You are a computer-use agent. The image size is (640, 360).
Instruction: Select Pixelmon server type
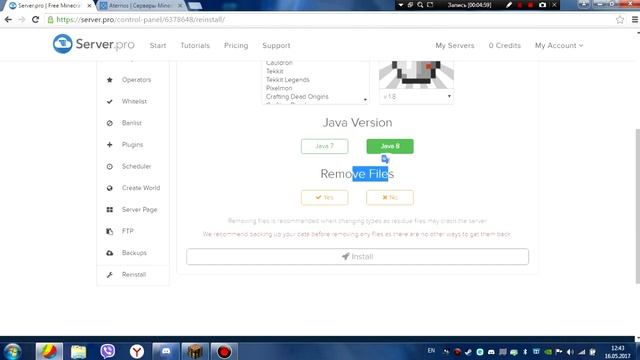pos(279,88)
